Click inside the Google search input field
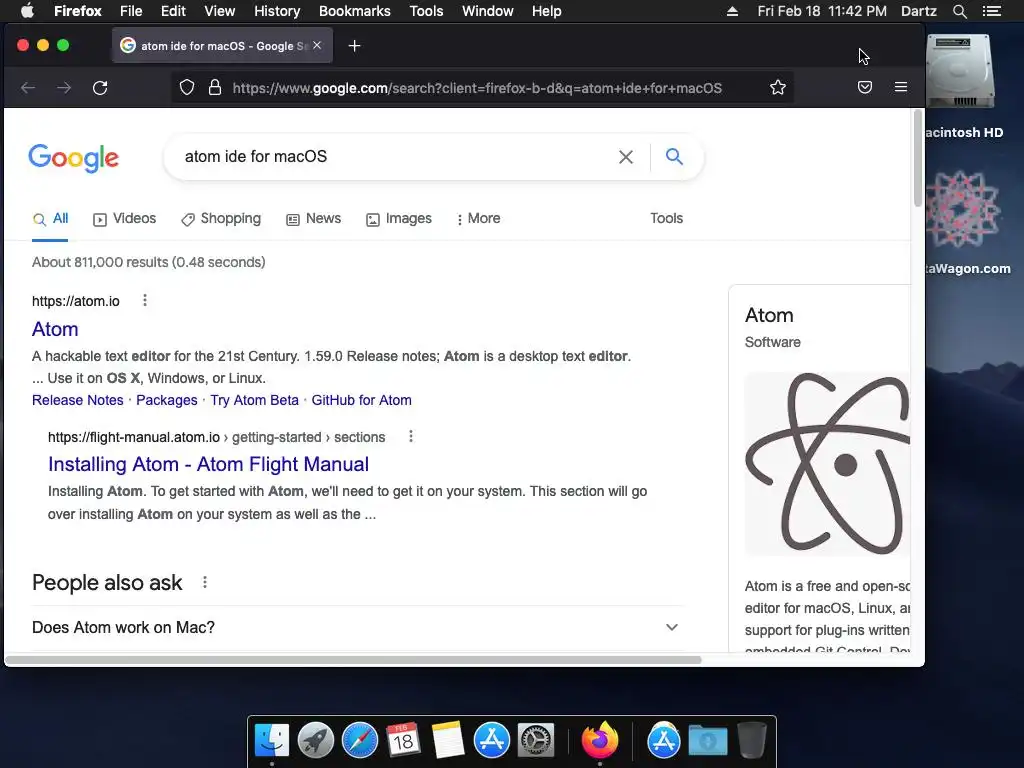The image size is (1024, 768). [392, 157]
